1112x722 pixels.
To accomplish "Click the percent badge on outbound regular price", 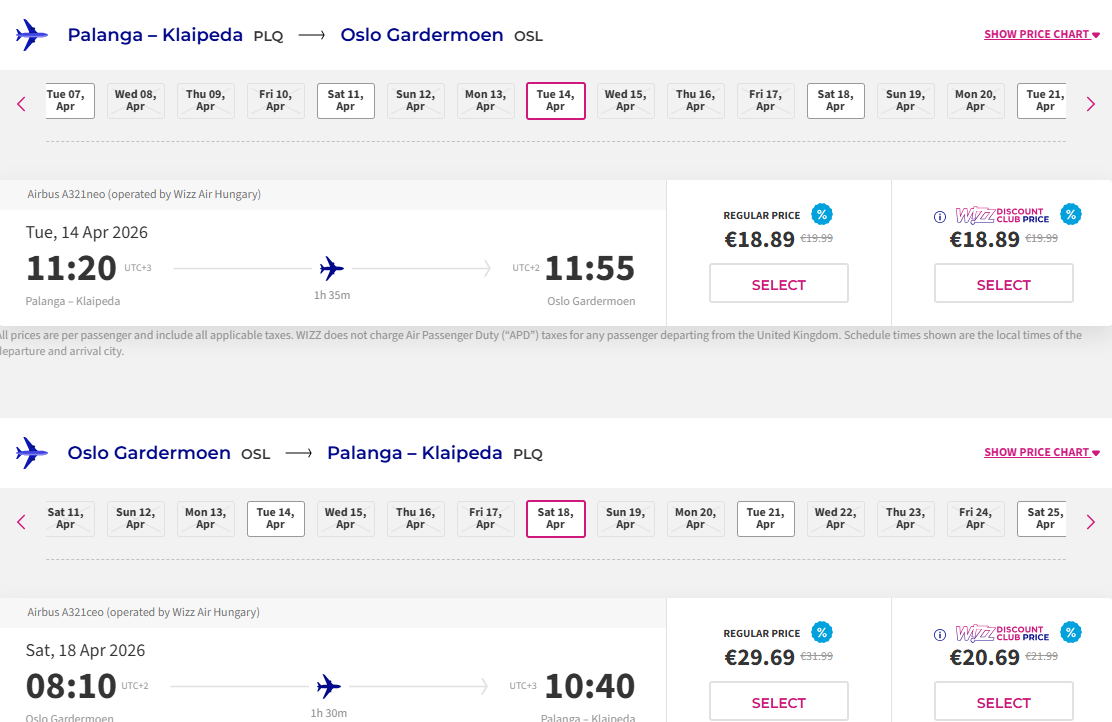I will [x=822, y=214].
